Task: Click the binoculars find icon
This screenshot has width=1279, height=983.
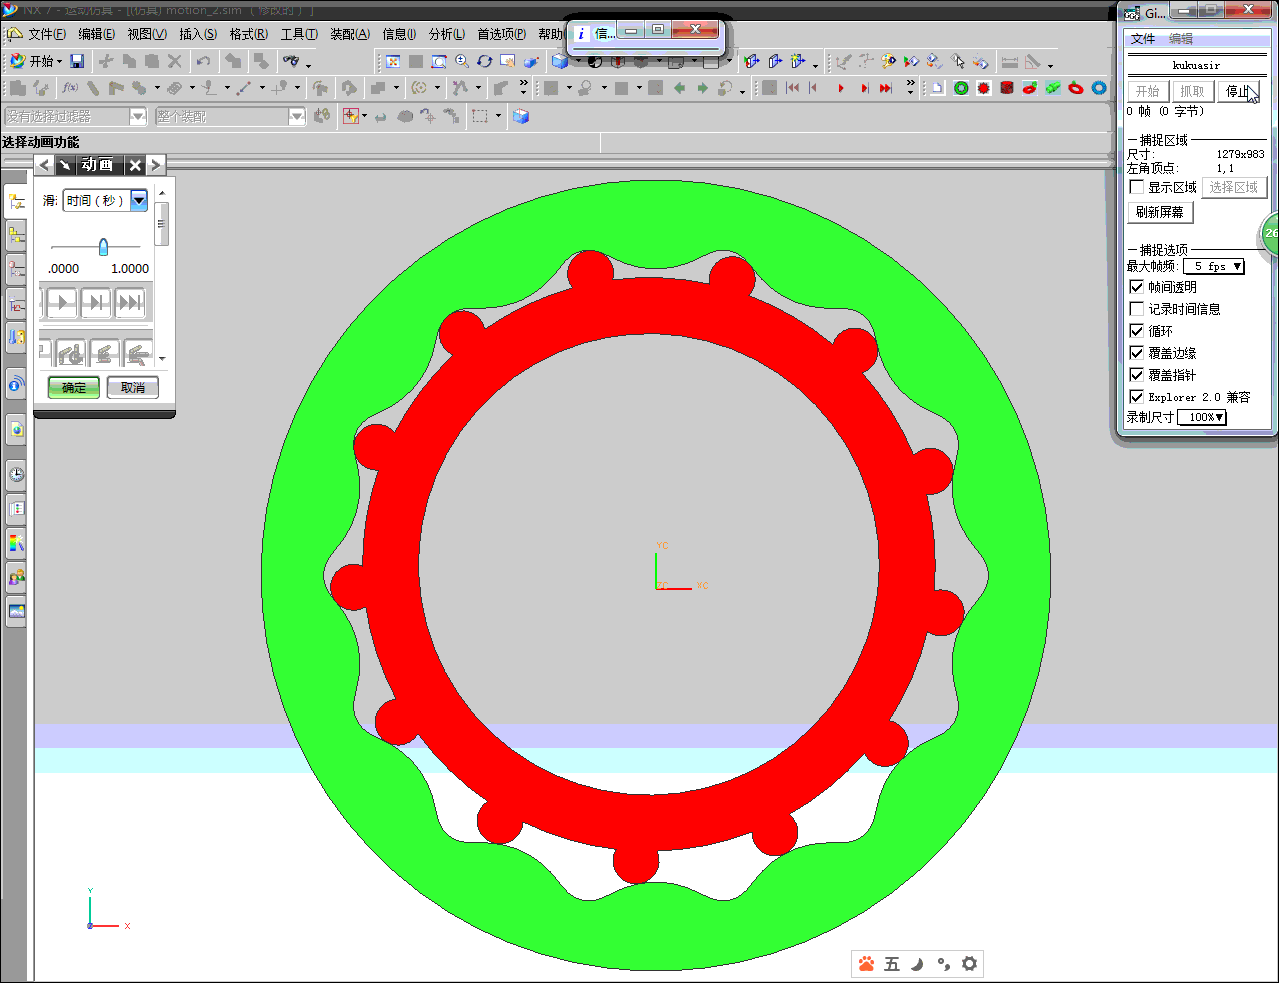Action: click(x=291, y=61)
